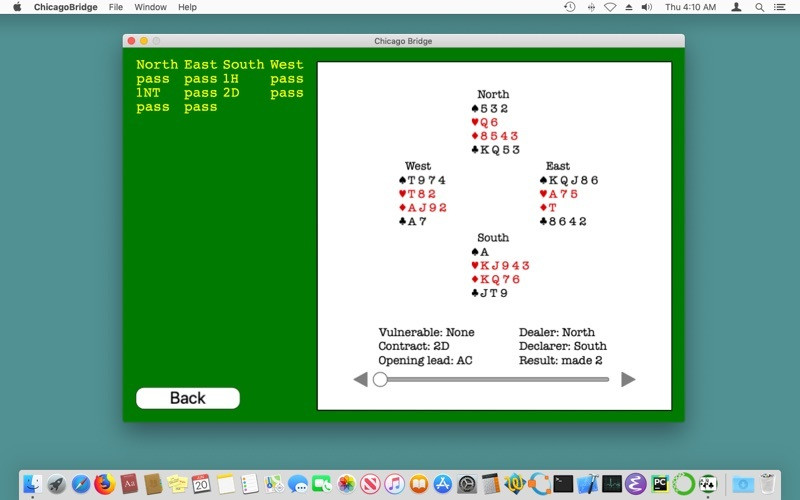Open Activity Monitor in the dock
The height and width of the screenshot is (500, 800).
[612, 484]
